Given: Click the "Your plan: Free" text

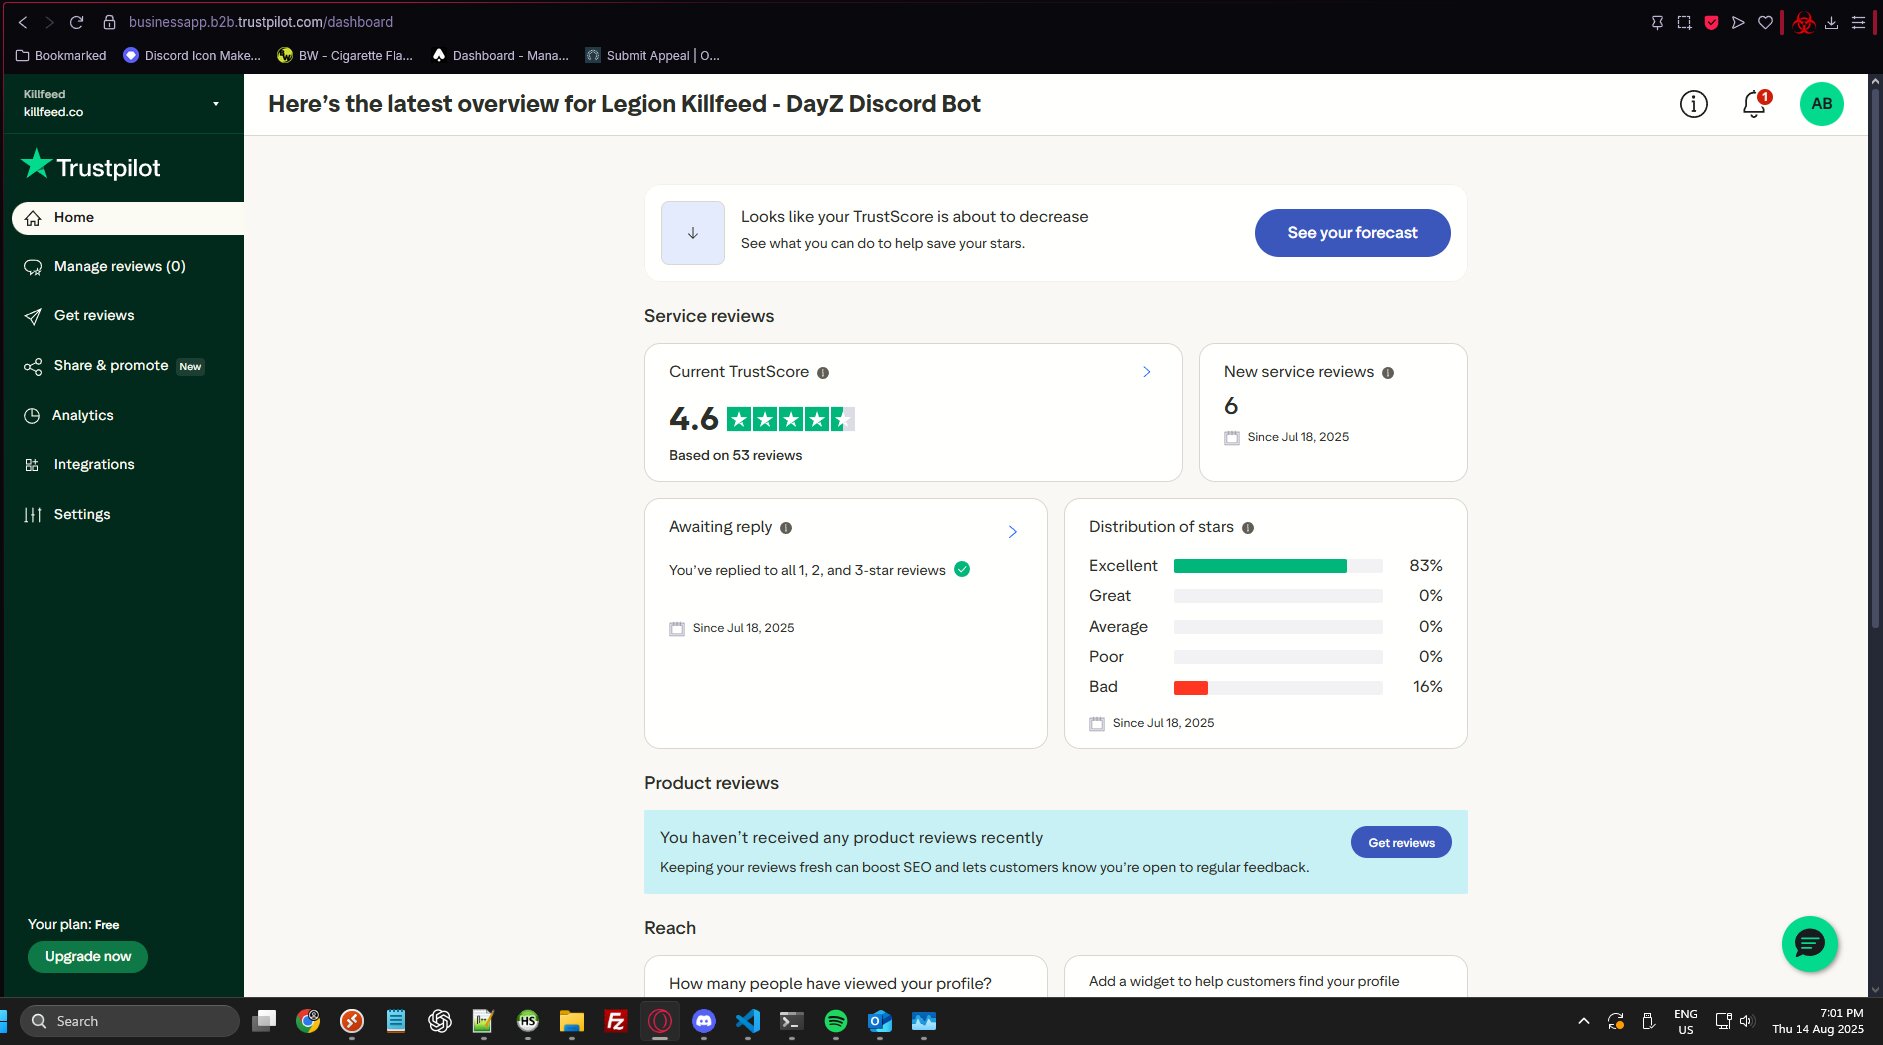Looking at the screenshot, I should 74,925.
